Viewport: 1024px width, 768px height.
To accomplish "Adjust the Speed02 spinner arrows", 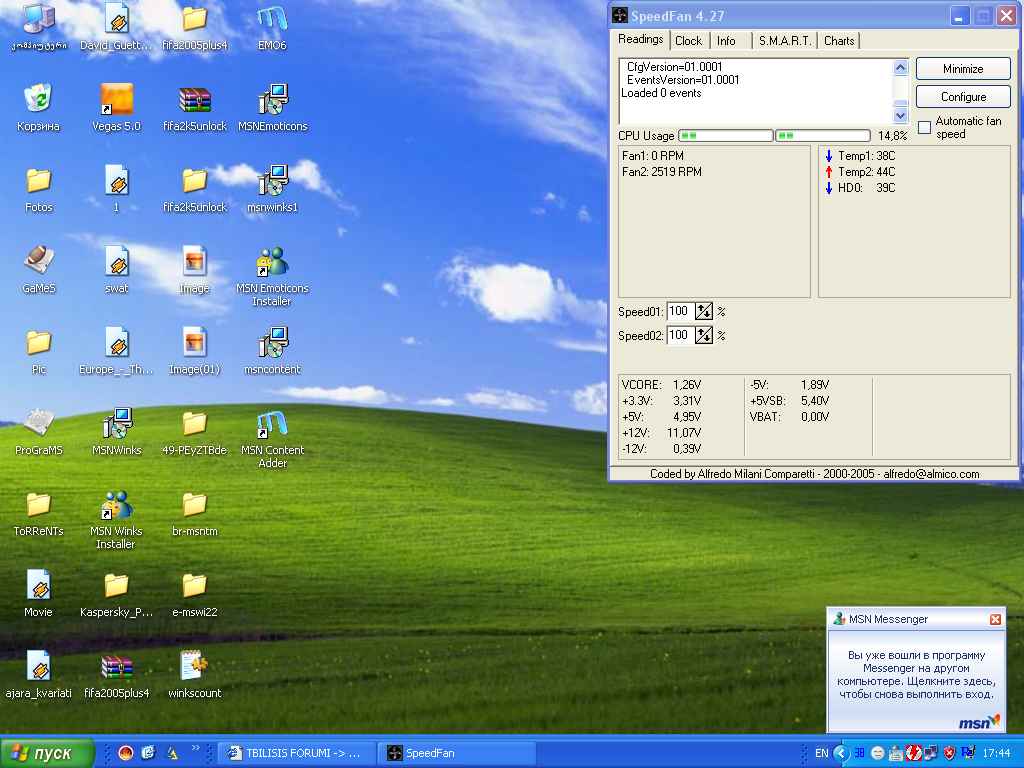I will (x=703, y=336).
